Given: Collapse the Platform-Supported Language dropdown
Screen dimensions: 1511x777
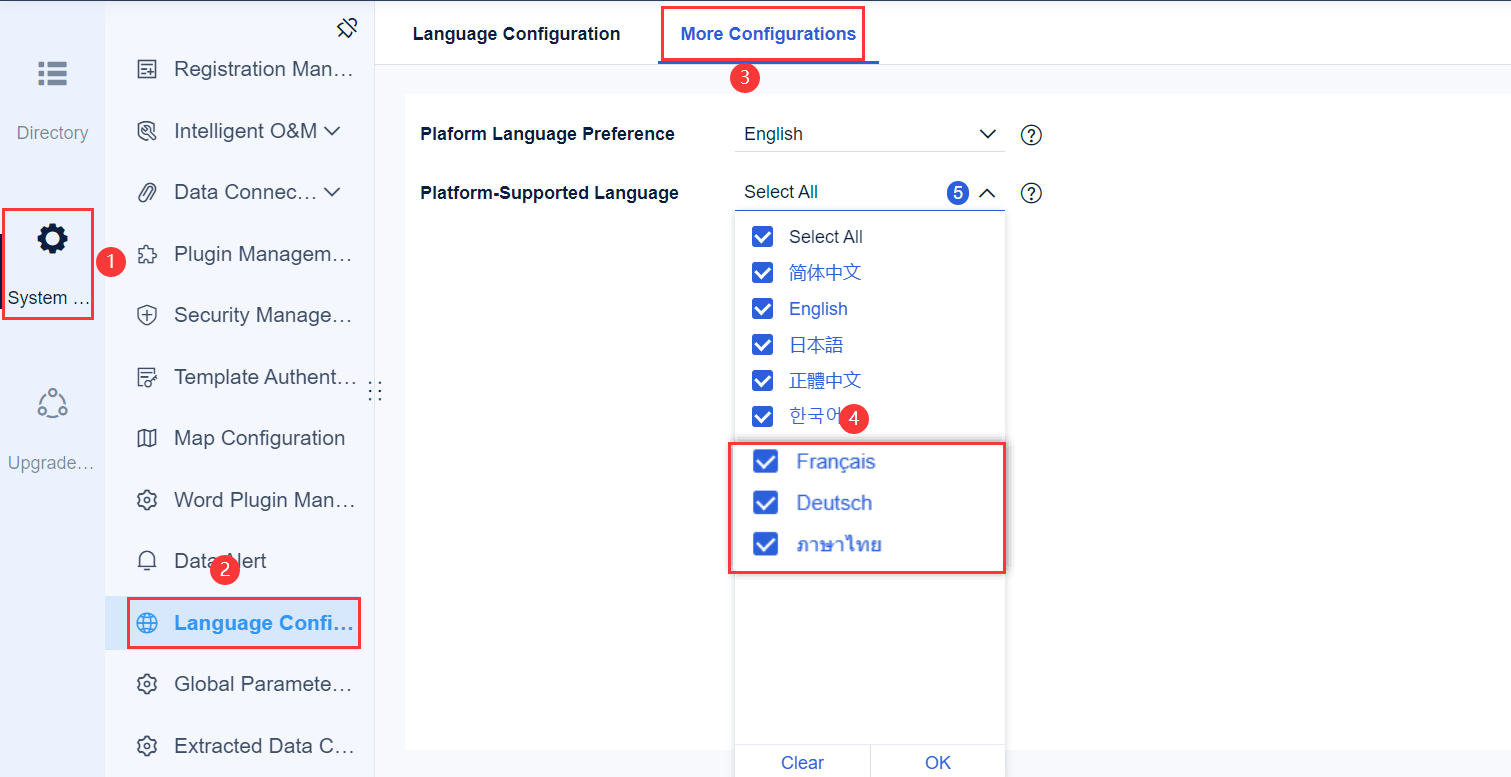Looking at the screenshot, I should [x=988, y=192].
